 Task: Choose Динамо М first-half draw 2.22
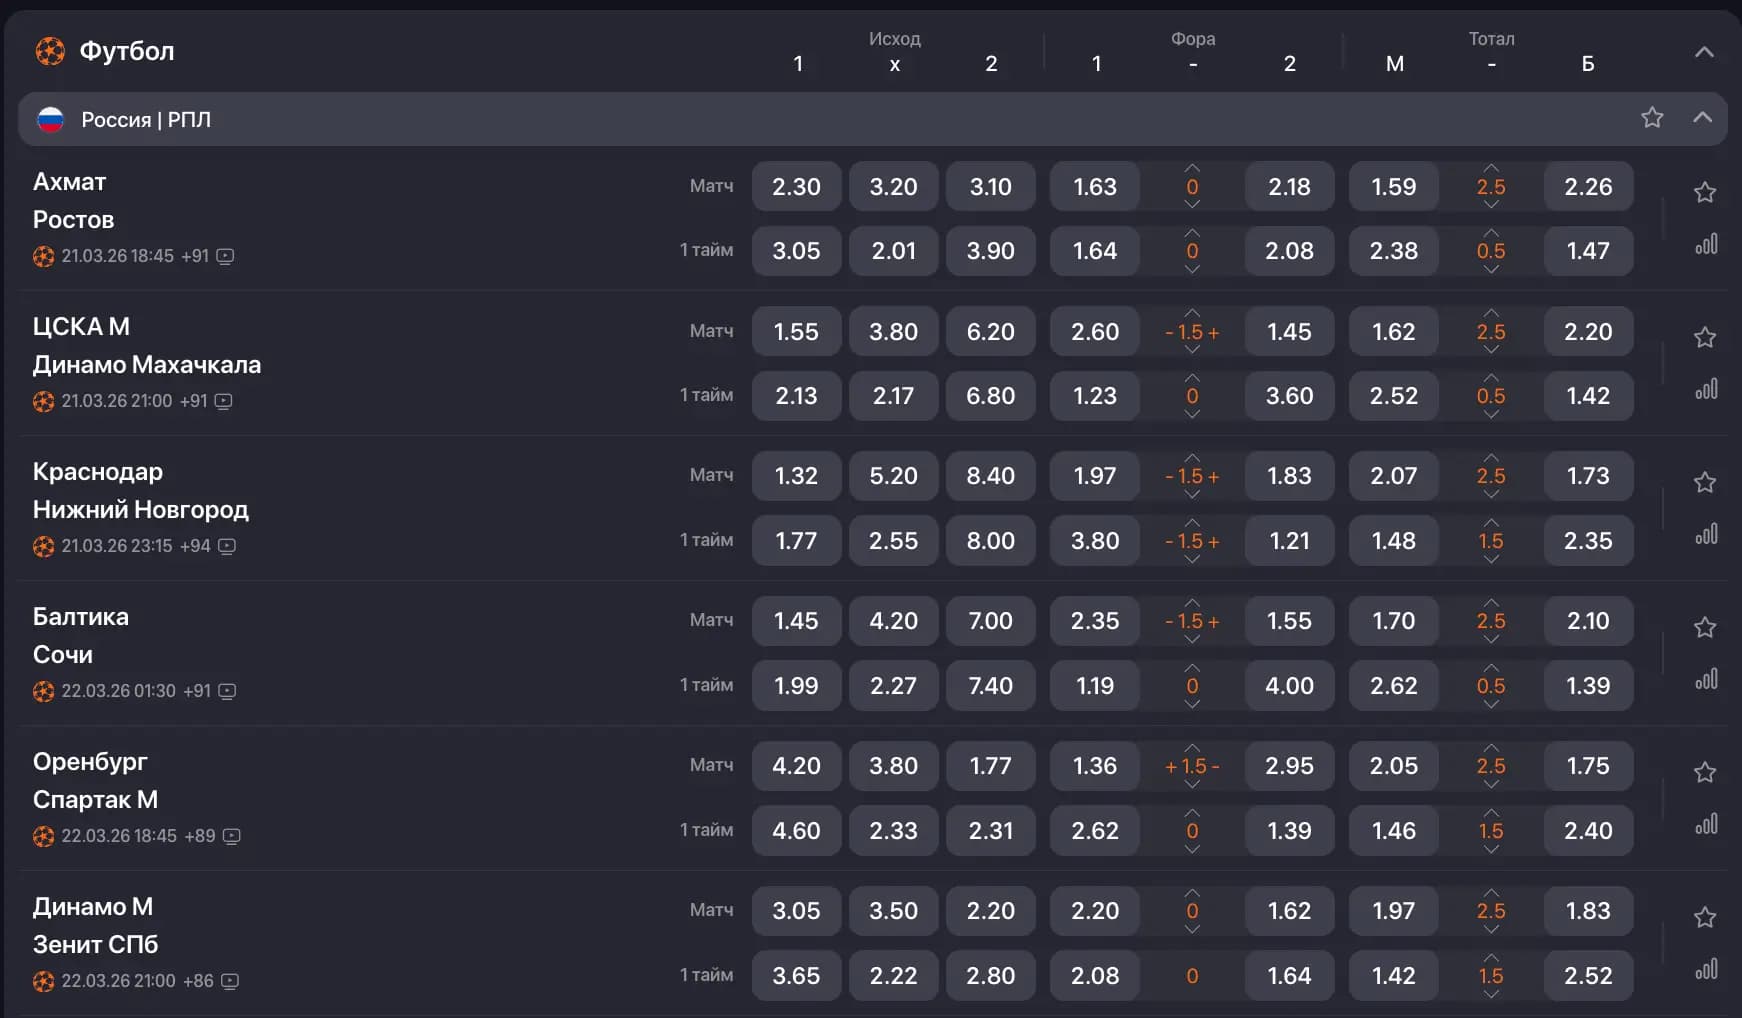pyautogui.click(x=893, y=976)
